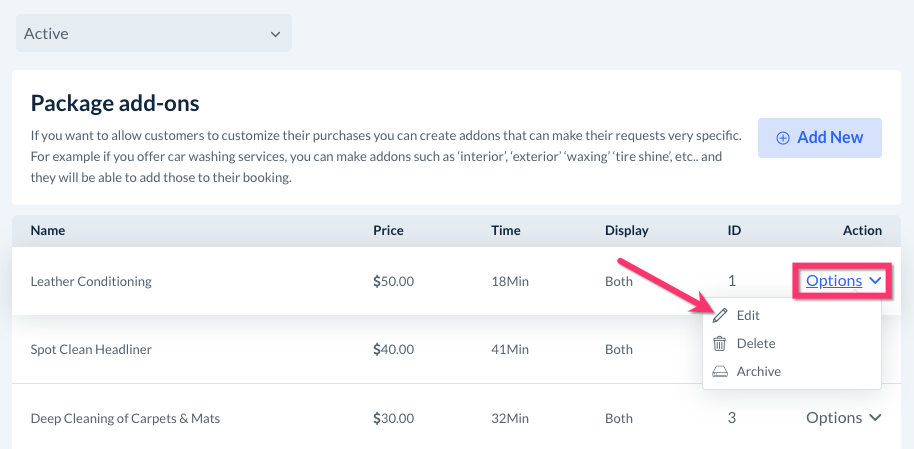Click the ID column header

pyautogui.click(x=734, y=230)
